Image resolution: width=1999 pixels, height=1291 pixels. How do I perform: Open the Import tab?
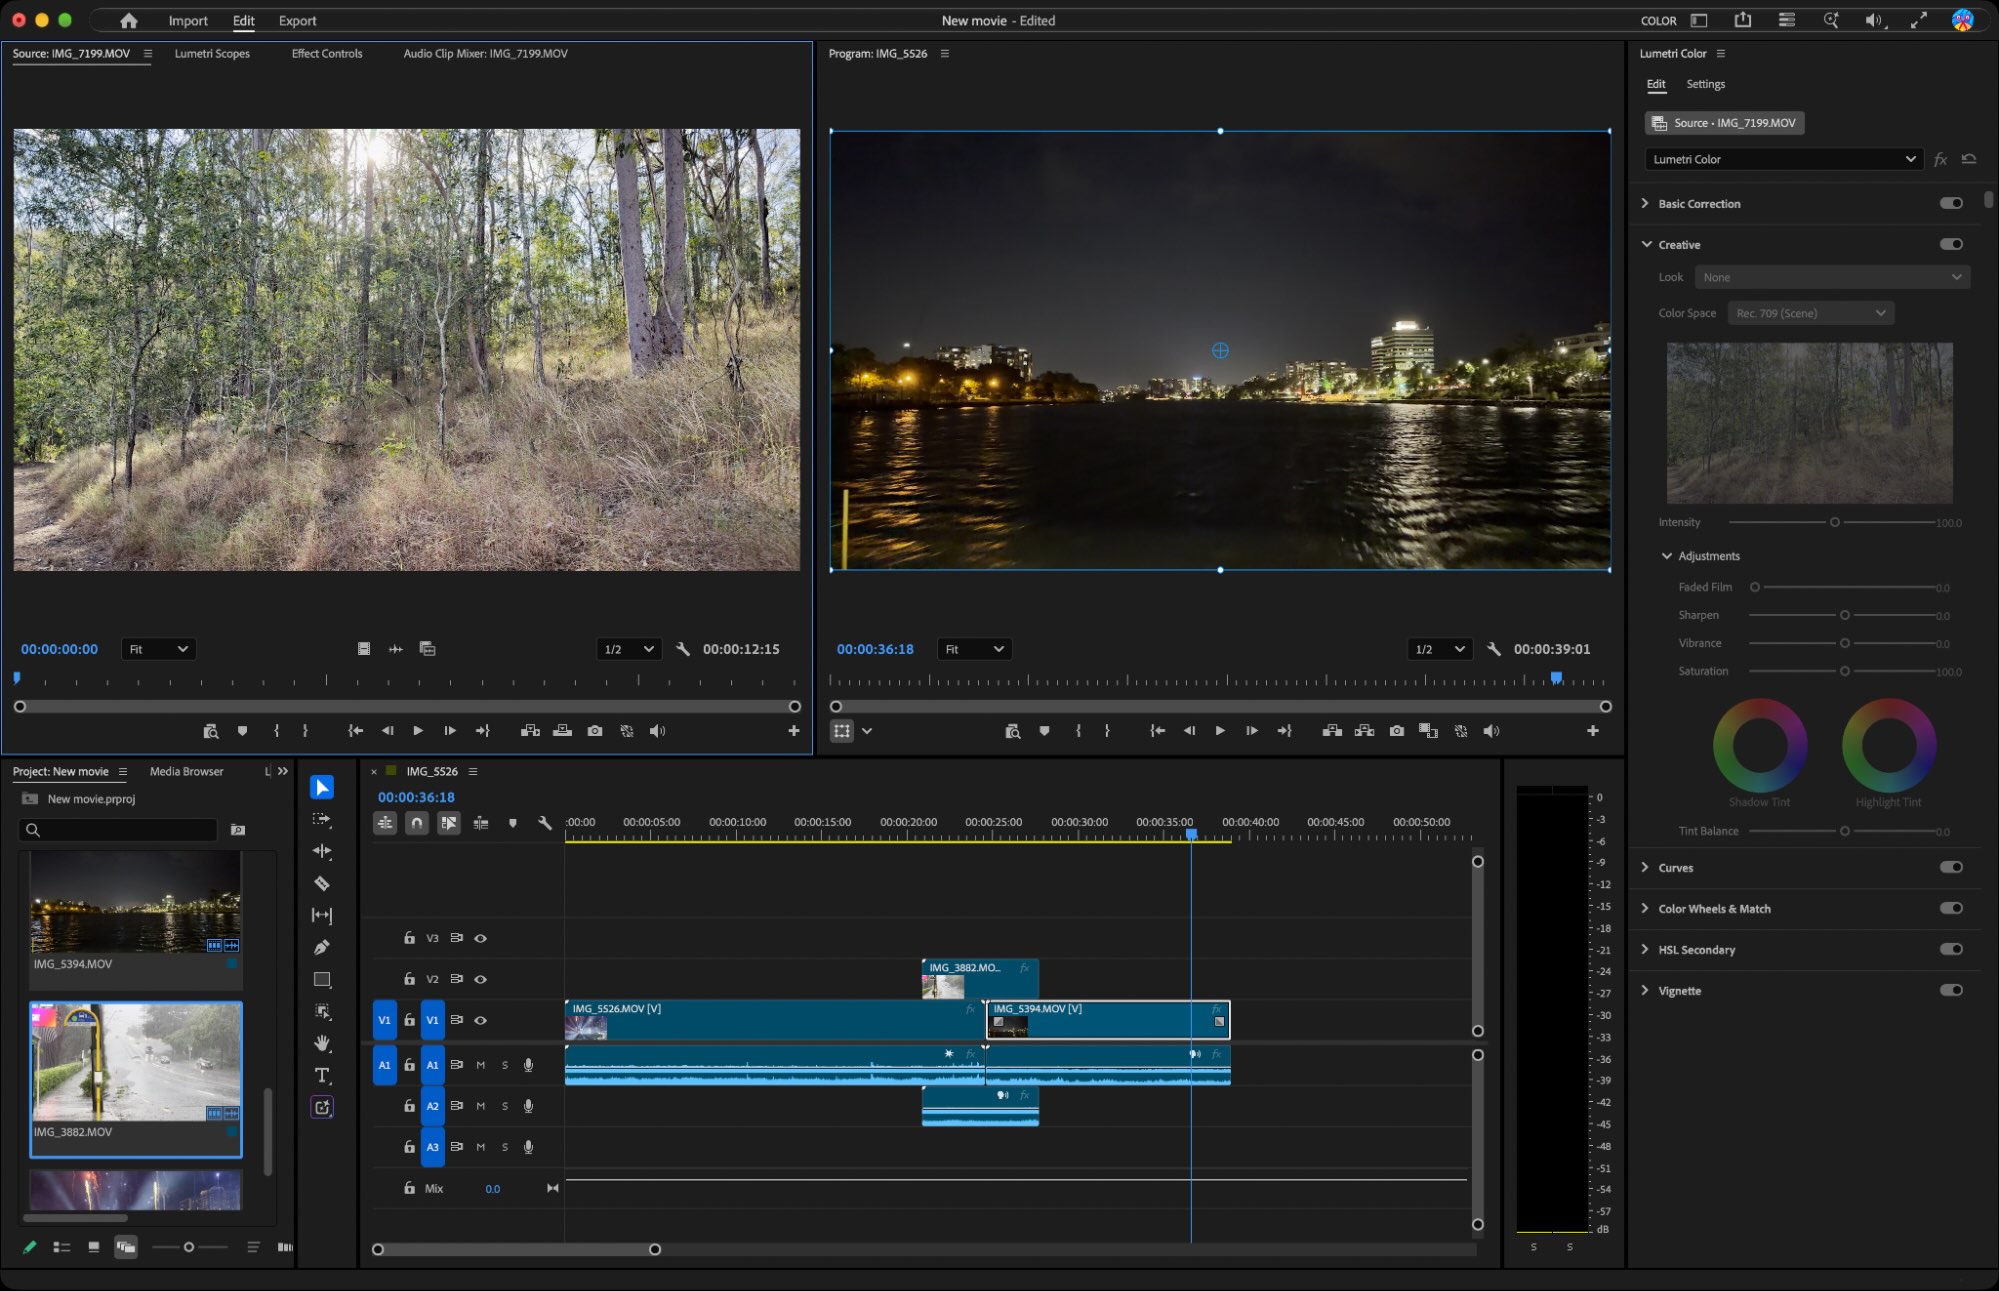(x=188, y=20)
